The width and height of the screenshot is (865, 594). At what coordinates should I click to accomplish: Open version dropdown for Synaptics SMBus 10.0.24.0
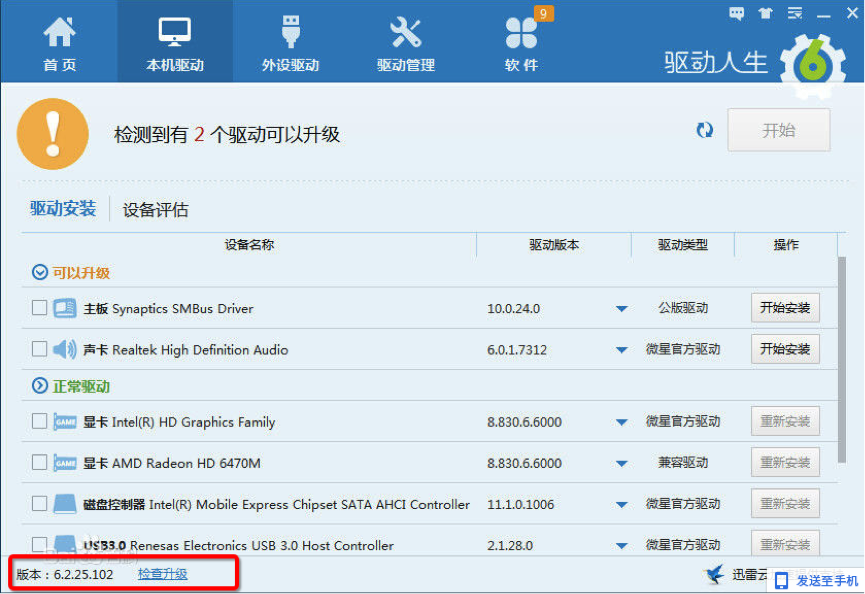[621, 309]
